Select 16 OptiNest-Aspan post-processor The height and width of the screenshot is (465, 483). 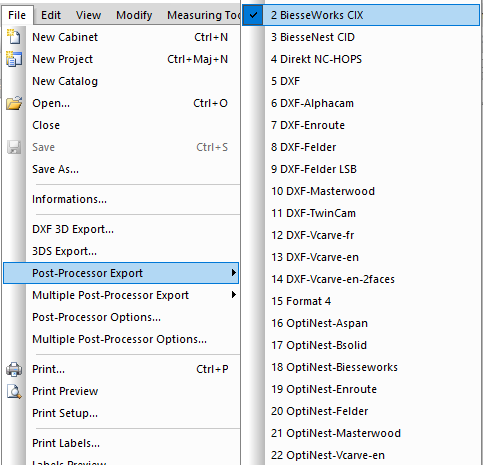pos(361,323)
